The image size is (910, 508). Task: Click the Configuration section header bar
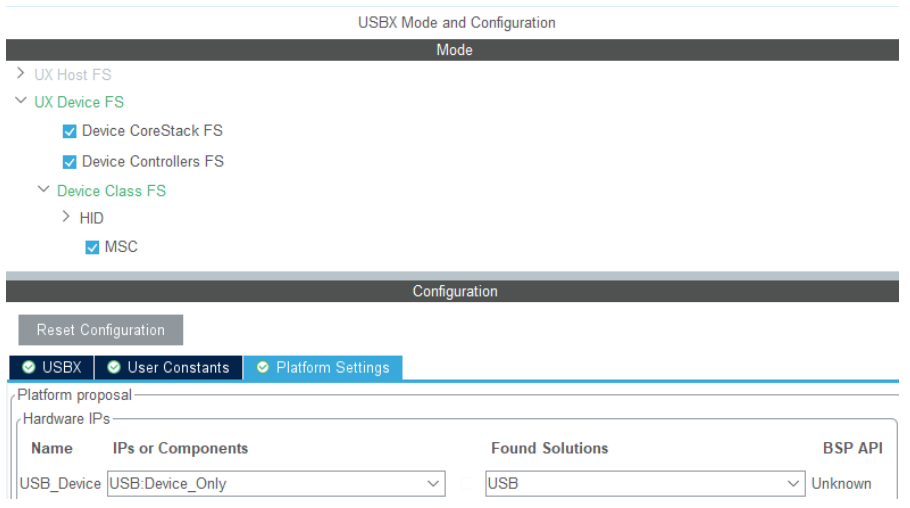[x=453, y=291]
